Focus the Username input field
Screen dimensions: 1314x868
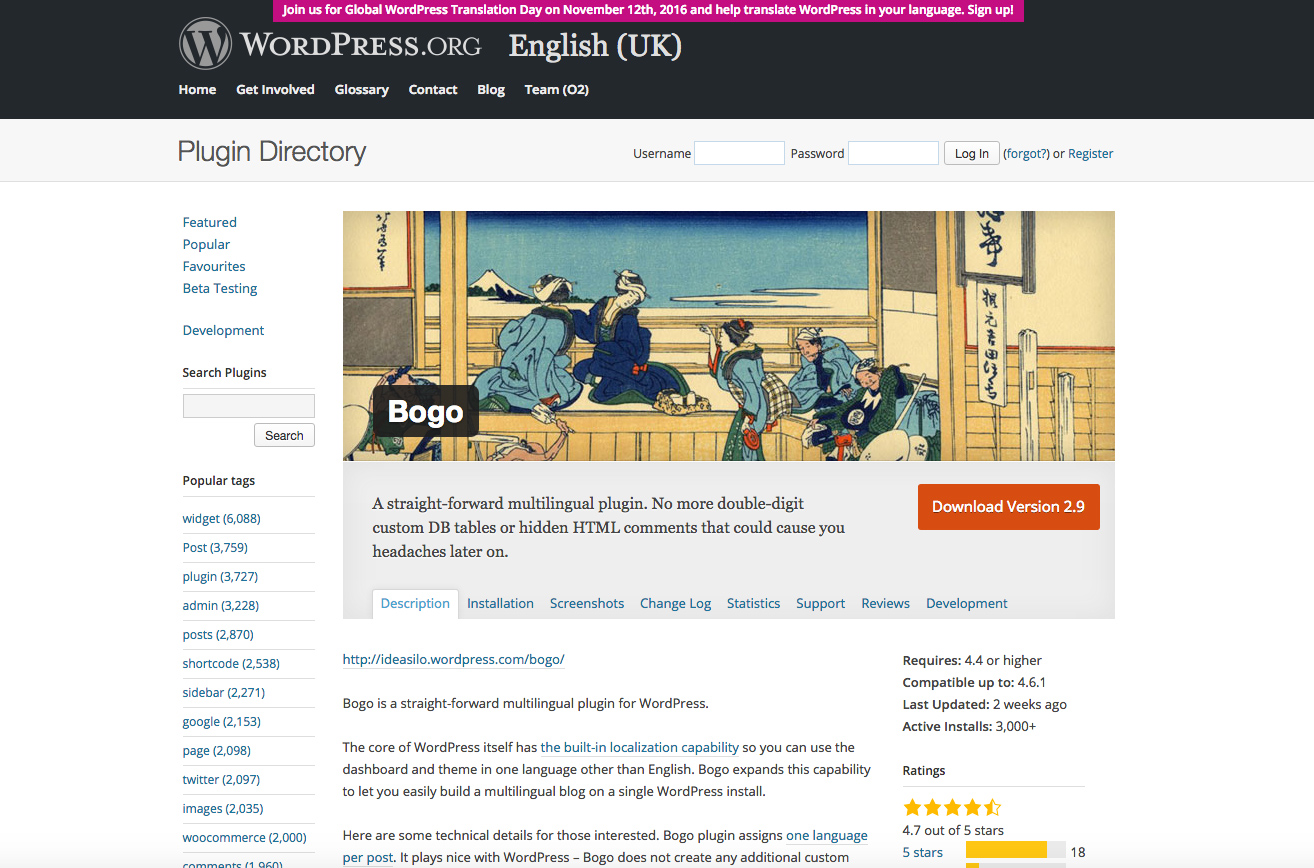pos(739,153)
